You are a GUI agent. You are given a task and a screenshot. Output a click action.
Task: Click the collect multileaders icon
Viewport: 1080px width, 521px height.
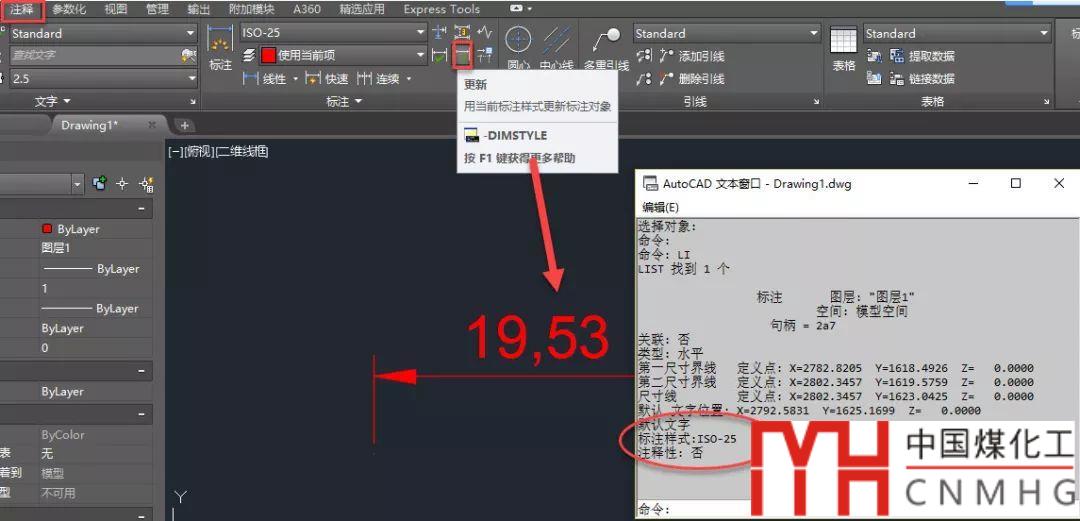(644, 79)
